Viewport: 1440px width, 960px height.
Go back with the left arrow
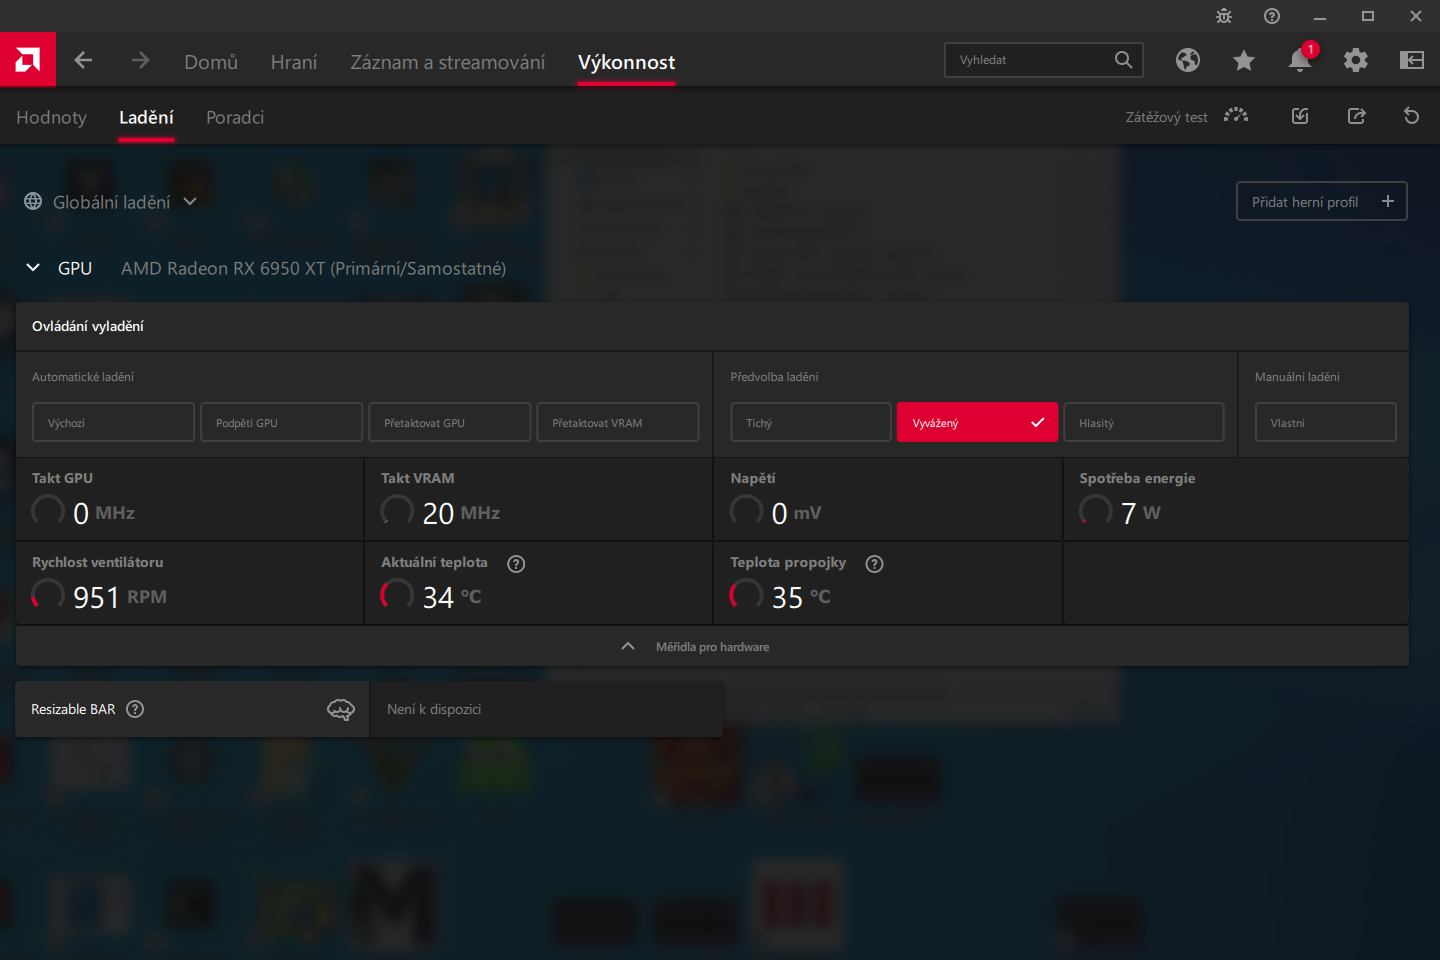click(x=84, y=60)
